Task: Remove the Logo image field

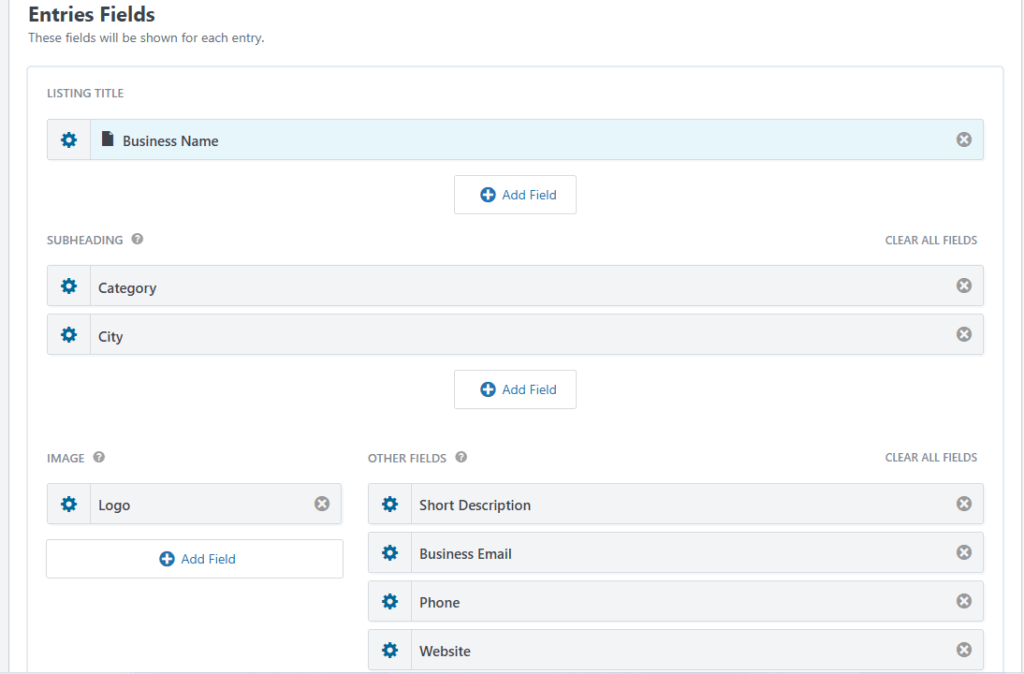Action: coord(322,504)
